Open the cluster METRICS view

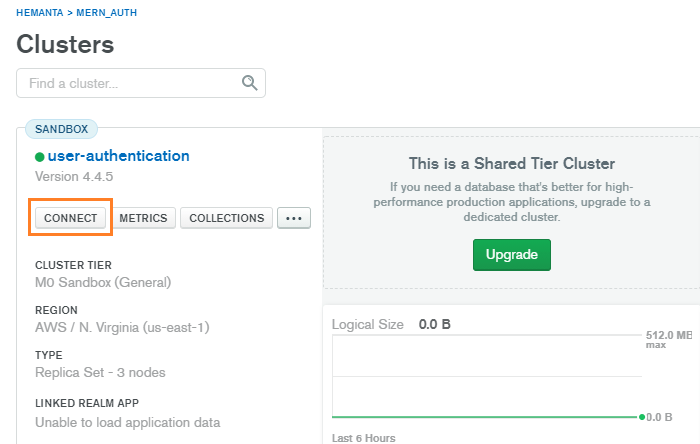[x=144, y=218]
